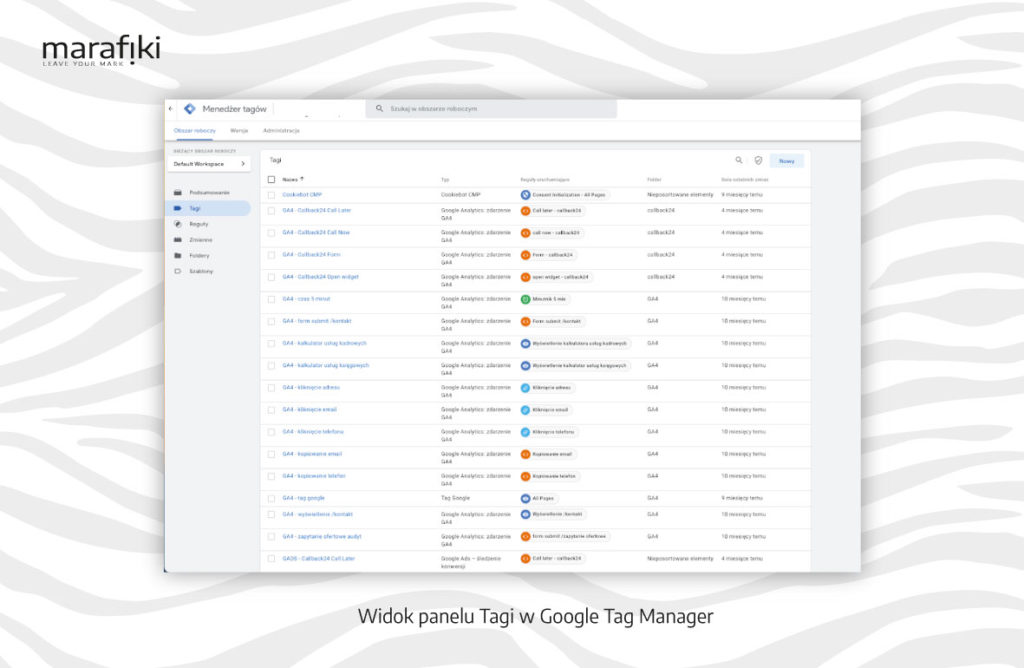The width and height of the screenshot is (1024, 668).
Task: Open the GA4 - kopiowanie email tag link
Action: point(312,454)
